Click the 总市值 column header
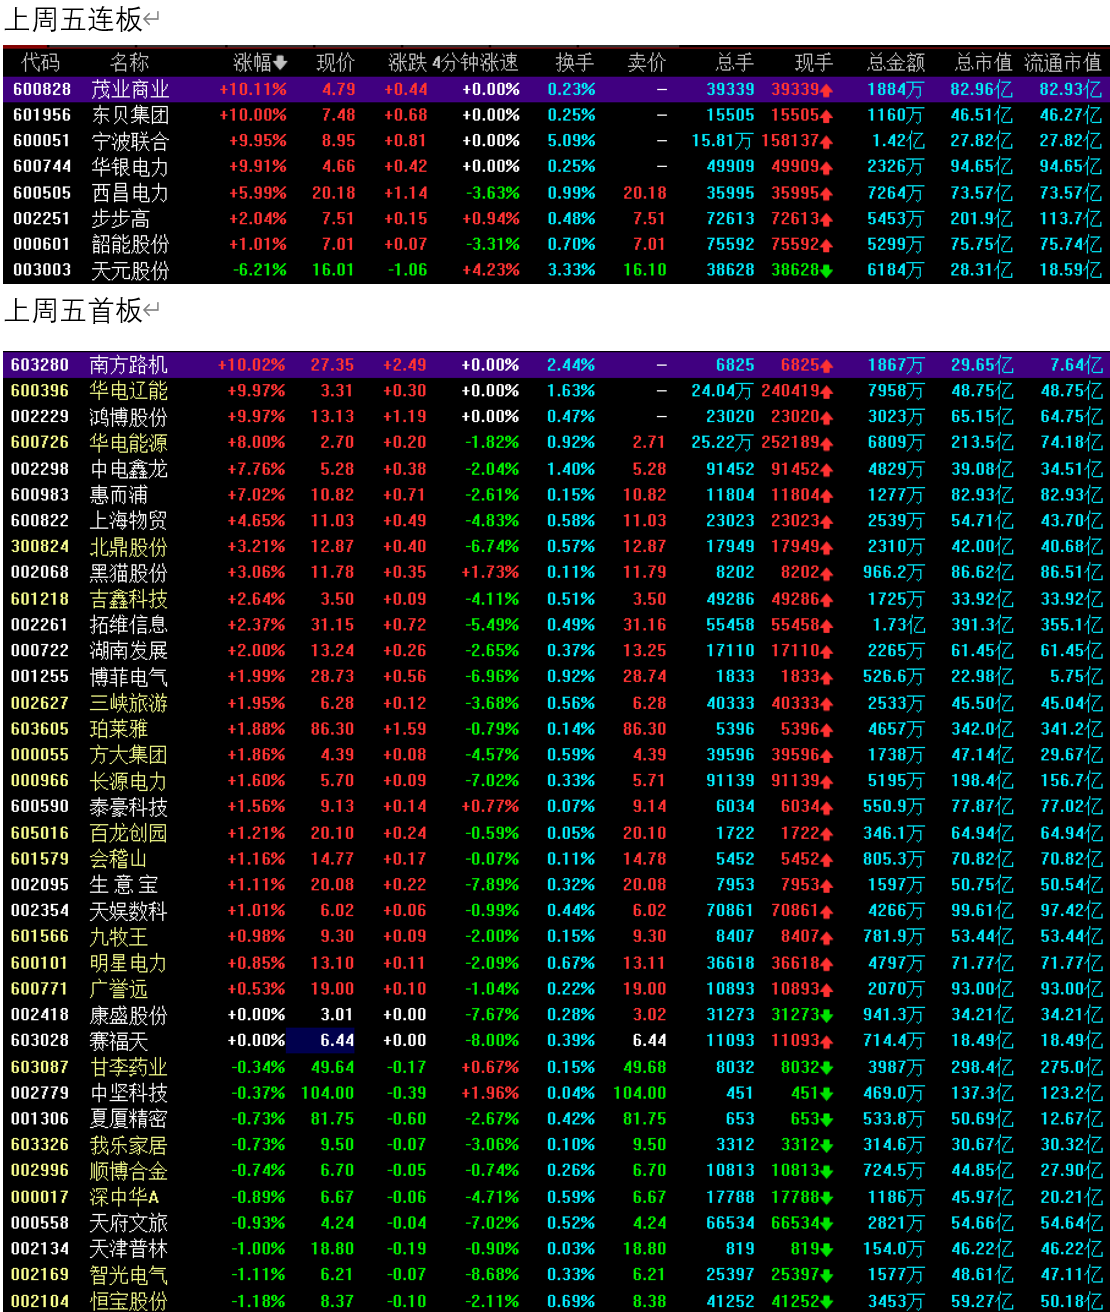Screen dimensions: 1110x1312 (983, 63)
